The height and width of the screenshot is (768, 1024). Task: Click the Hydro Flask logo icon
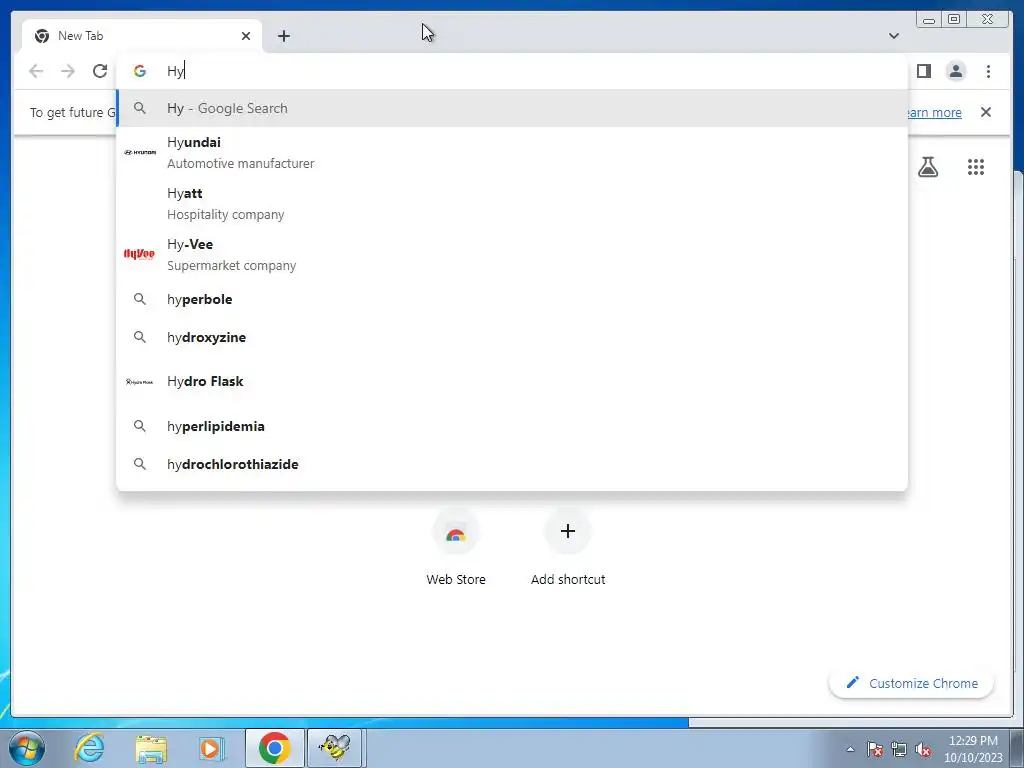coord(140,381)
